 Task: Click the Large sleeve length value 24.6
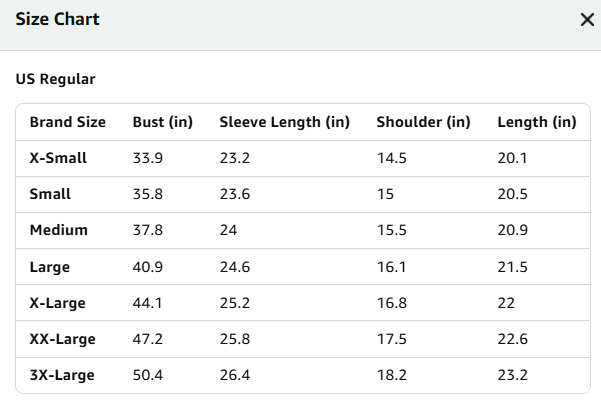(235, 267)
